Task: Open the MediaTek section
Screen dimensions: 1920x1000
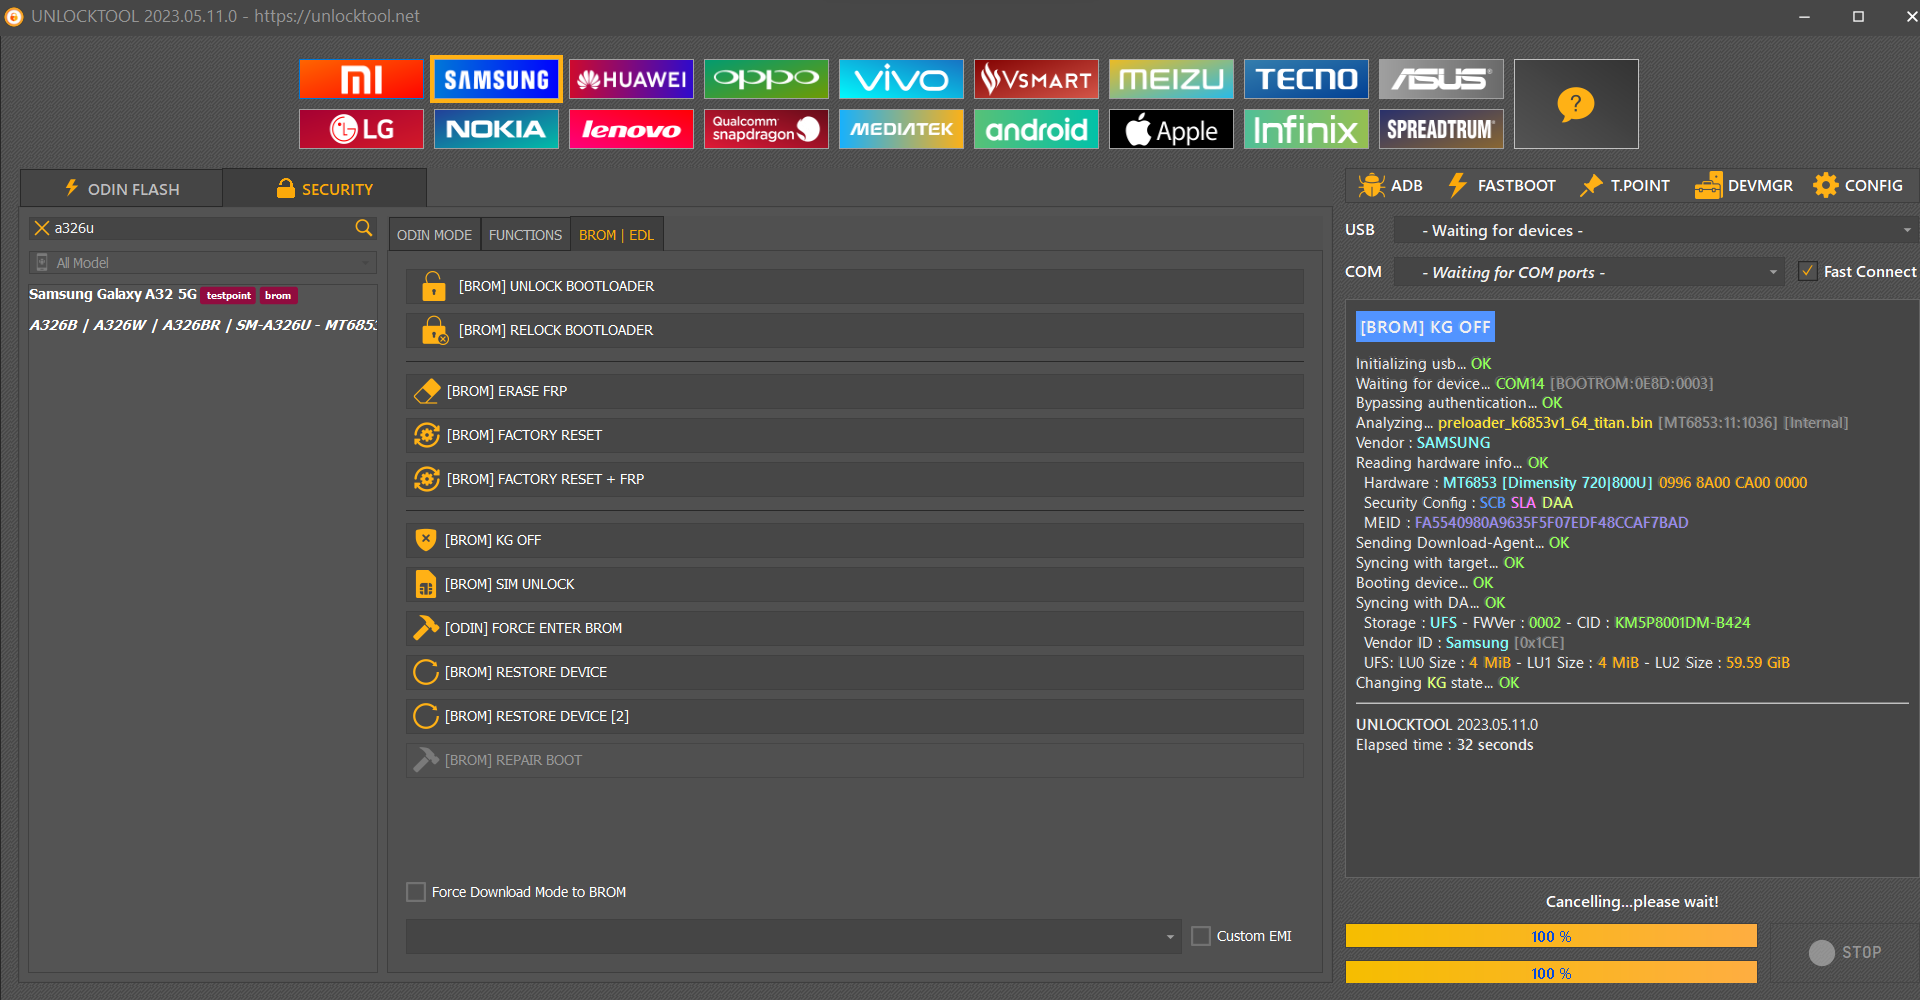Action: [x=901, y=129]
